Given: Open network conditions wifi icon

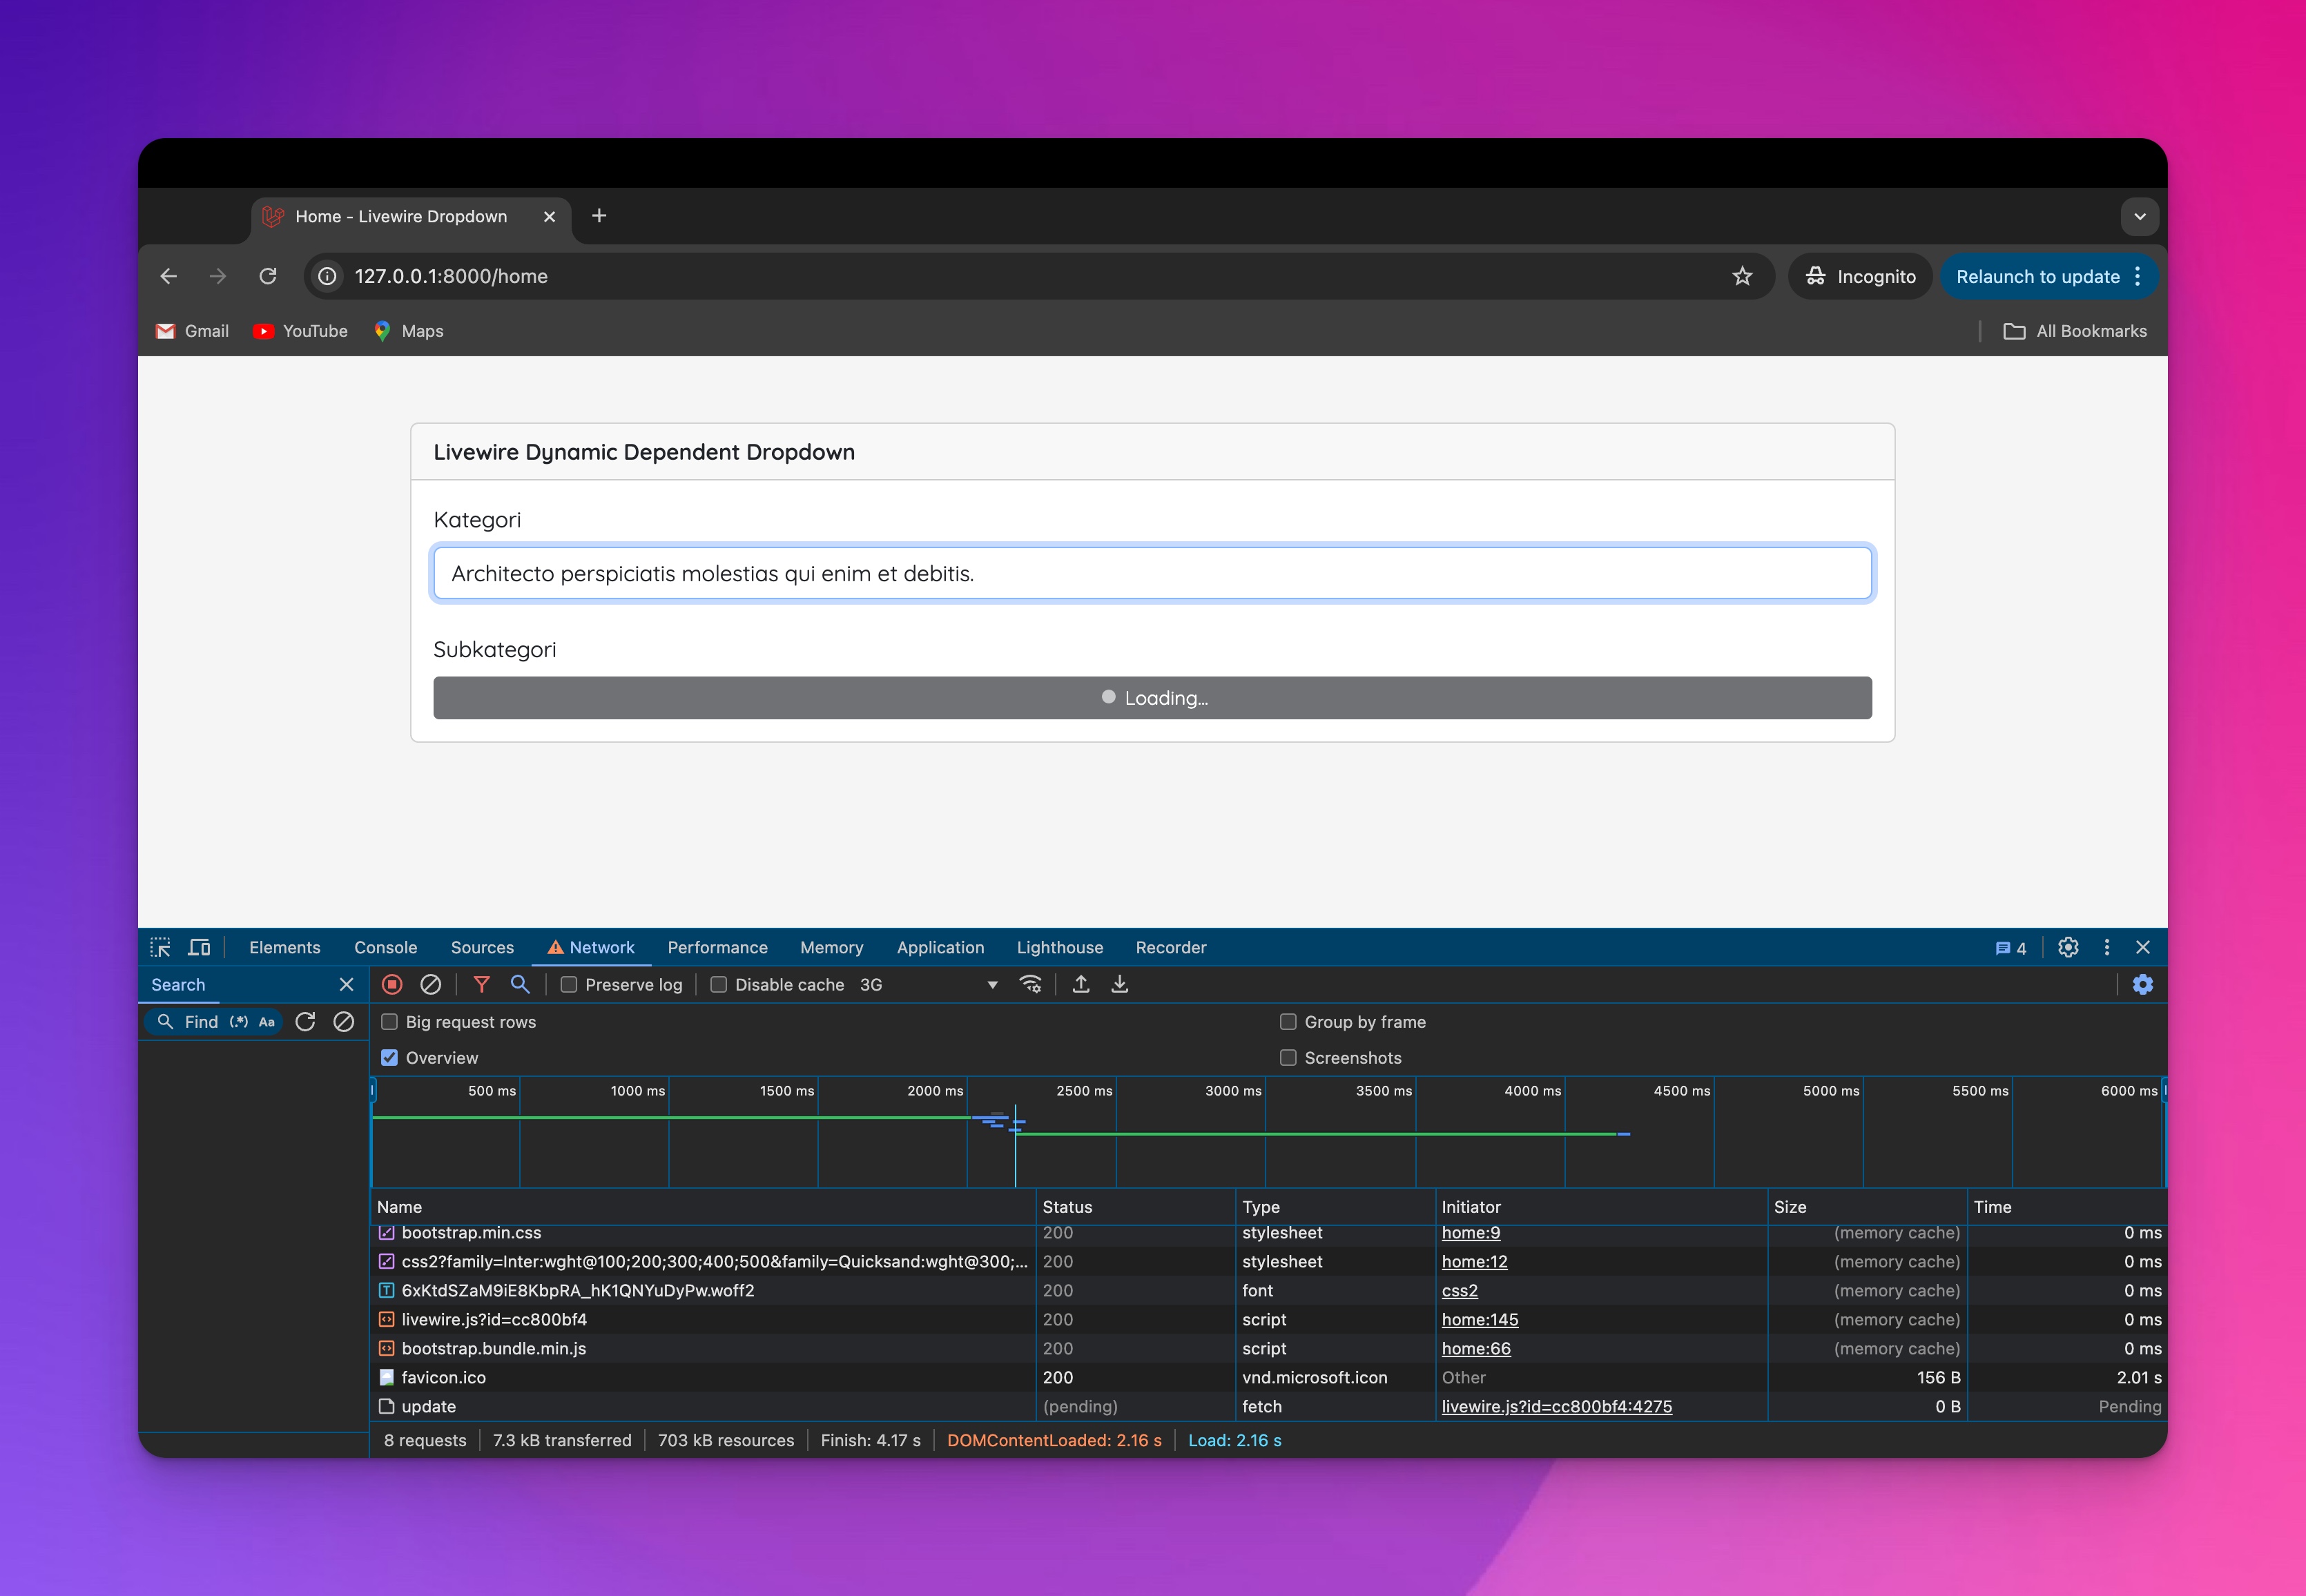Looking at the screenshot, I should coord(1030,984).
